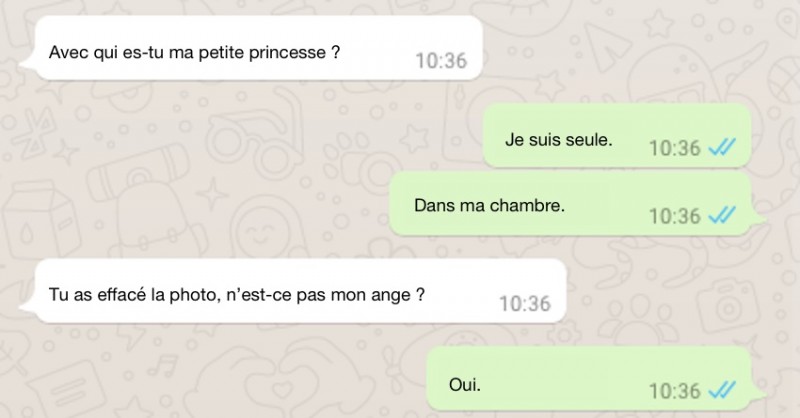This screenshot has height=418, width=800.
Task: Click the 10:36 timestamp on the 'Oui.' bubble
Action: pos(674,391)
